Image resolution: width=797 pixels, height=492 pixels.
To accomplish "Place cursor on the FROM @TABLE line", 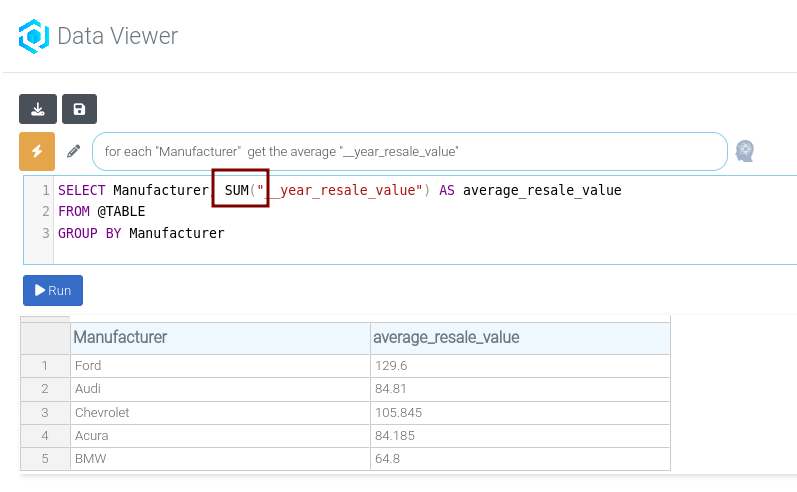I will (102, 211).
